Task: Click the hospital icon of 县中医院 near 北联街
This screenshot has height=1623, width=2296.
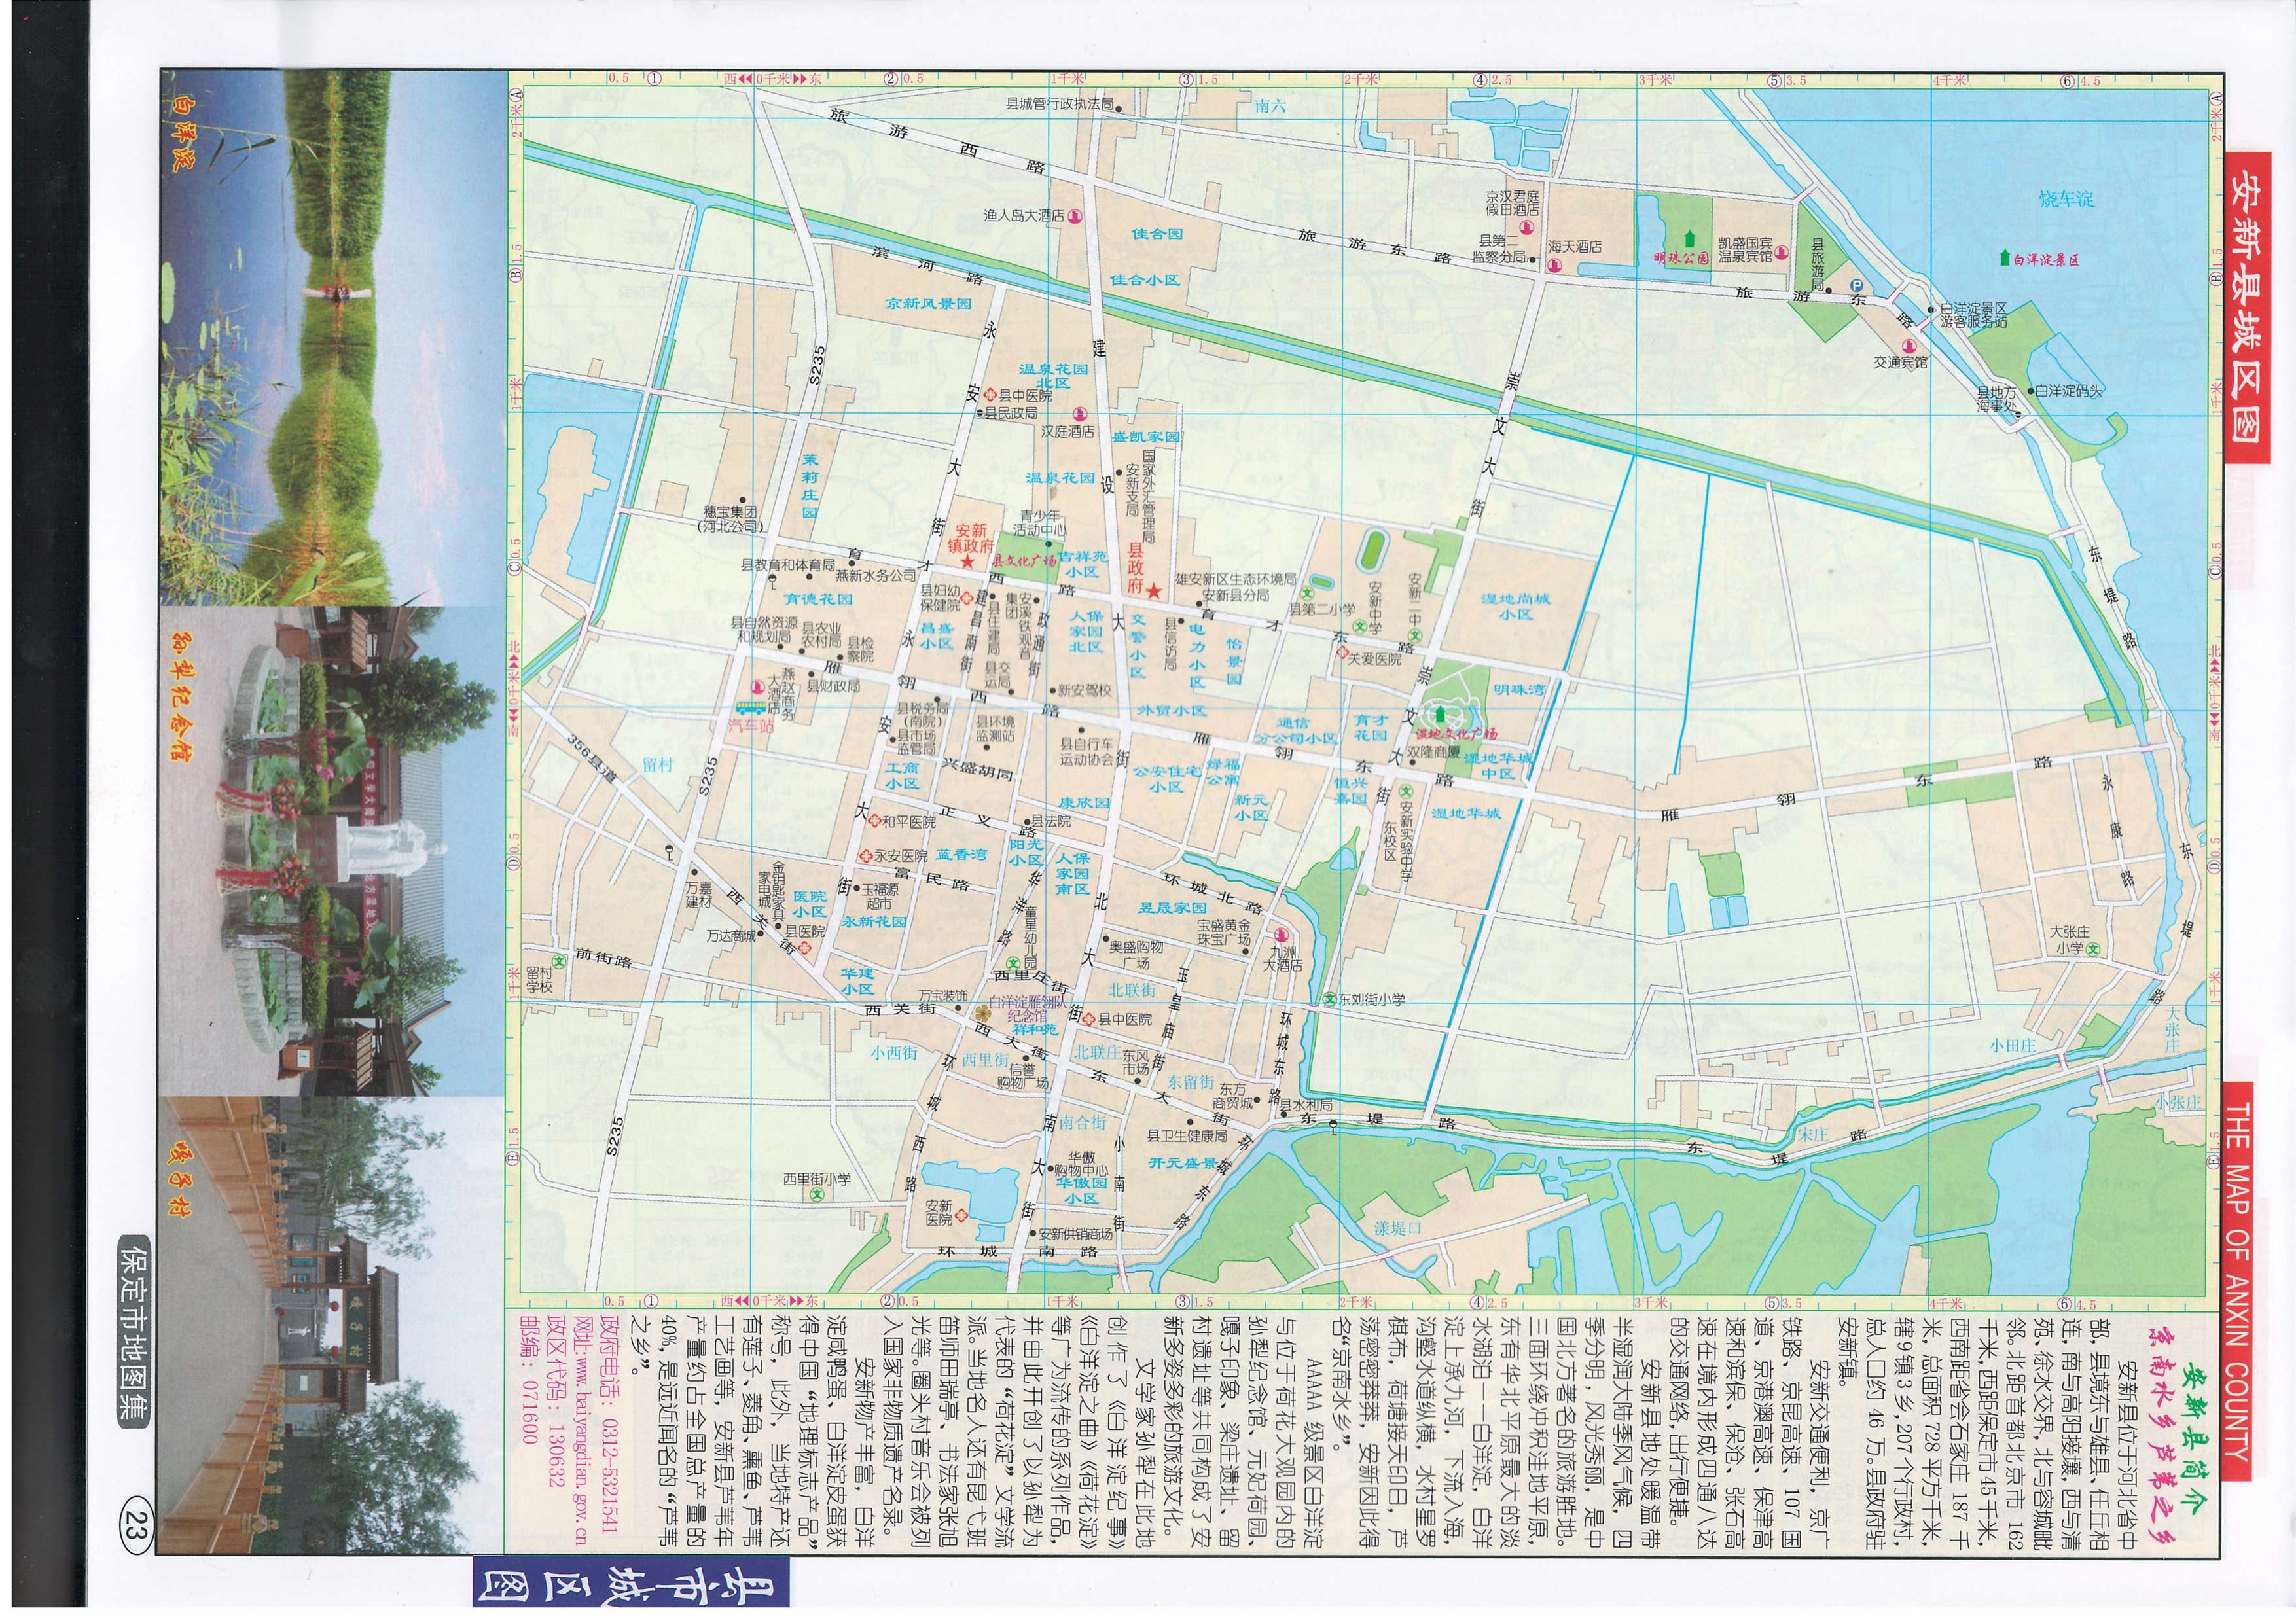Action: pos(1089,1019)
